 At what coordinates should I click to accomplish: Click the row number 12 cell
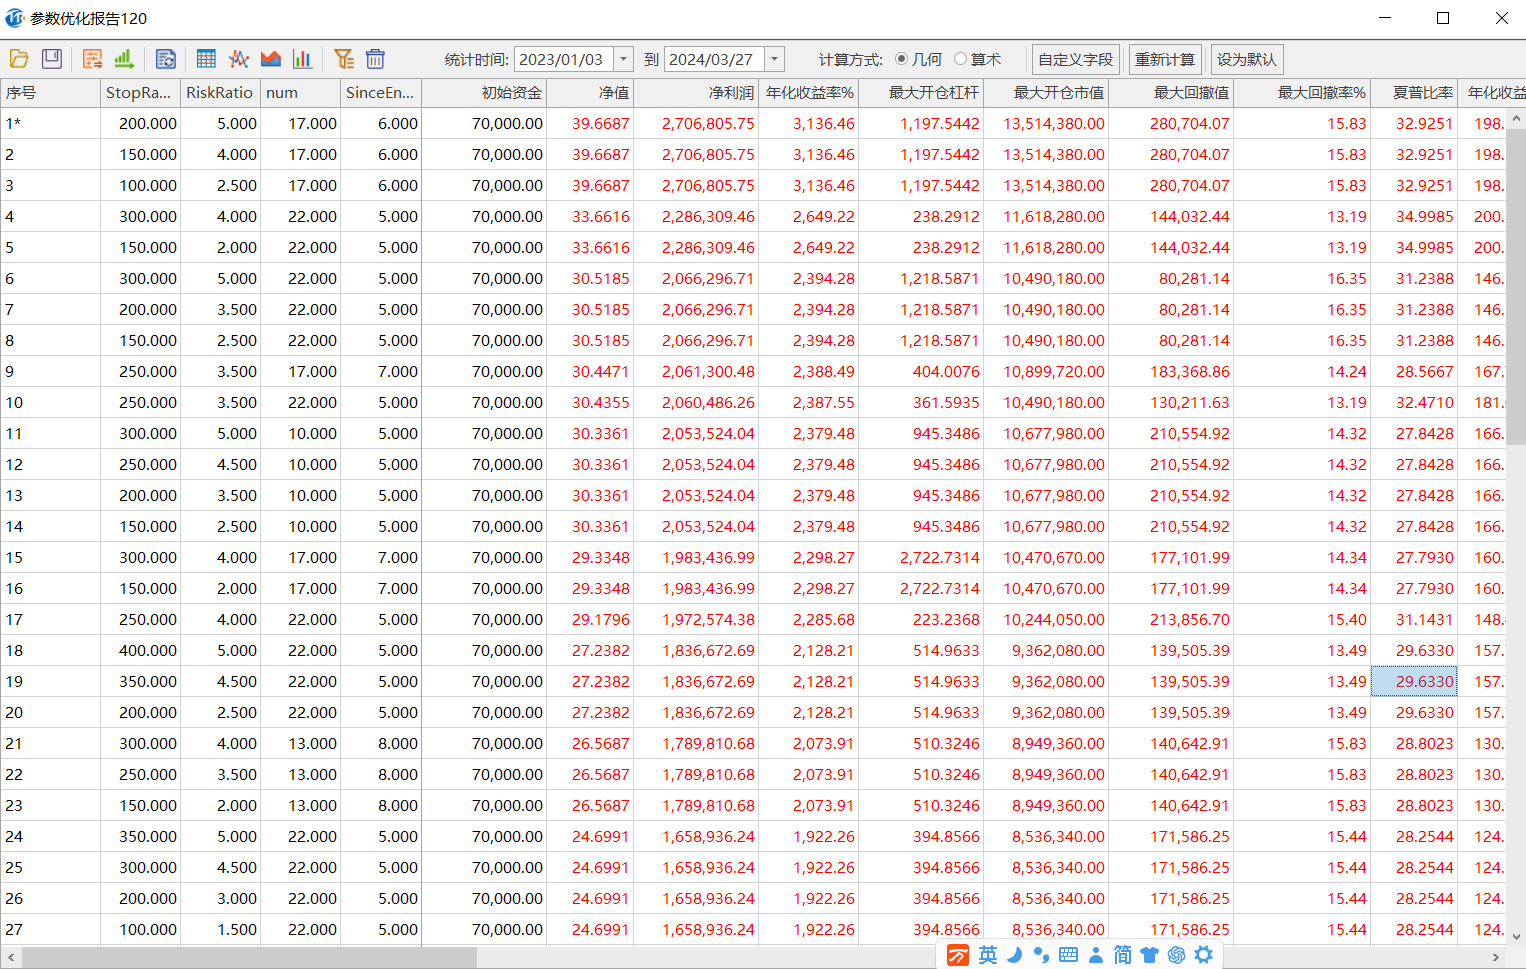tap(50, 465)
